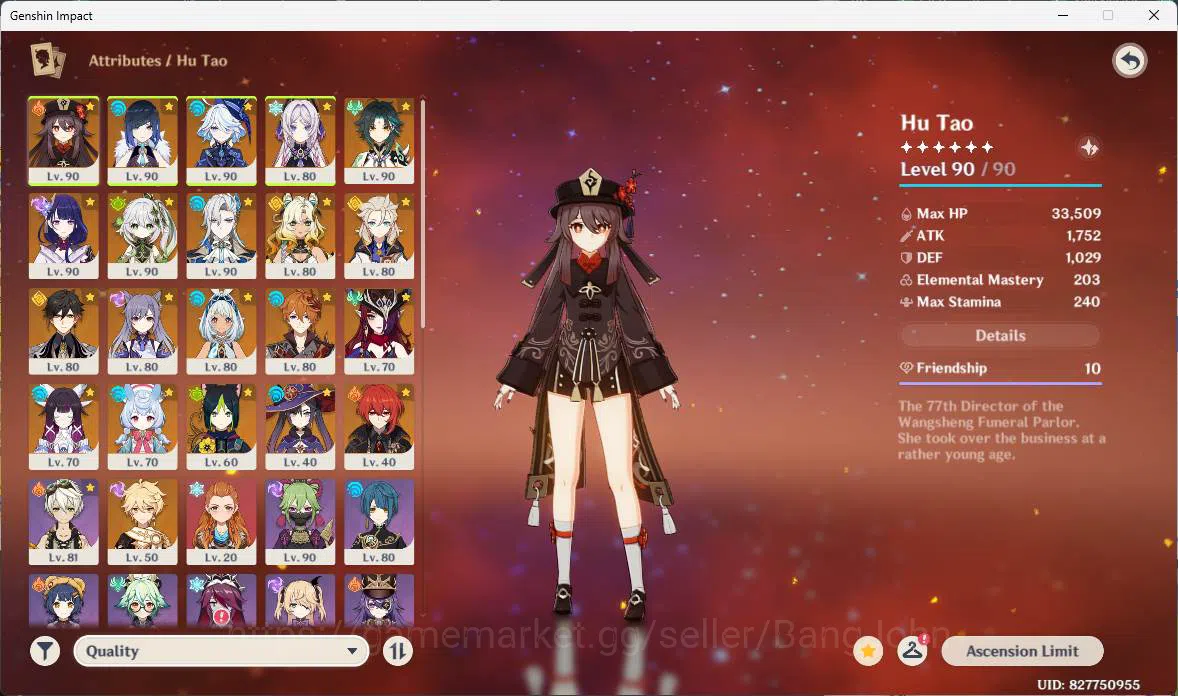This screenshot has width=1178, height=696.
Task: Pick Chasca's Lv.70 portrait
Action: 379,331
